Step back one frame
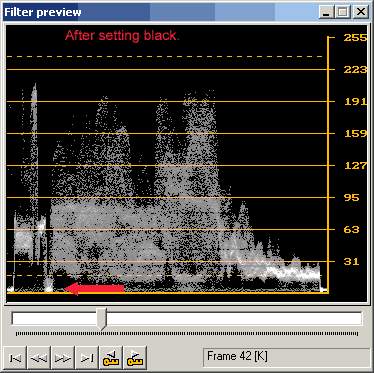This screenshot has height=373, width=374. [x=39, y=357]
